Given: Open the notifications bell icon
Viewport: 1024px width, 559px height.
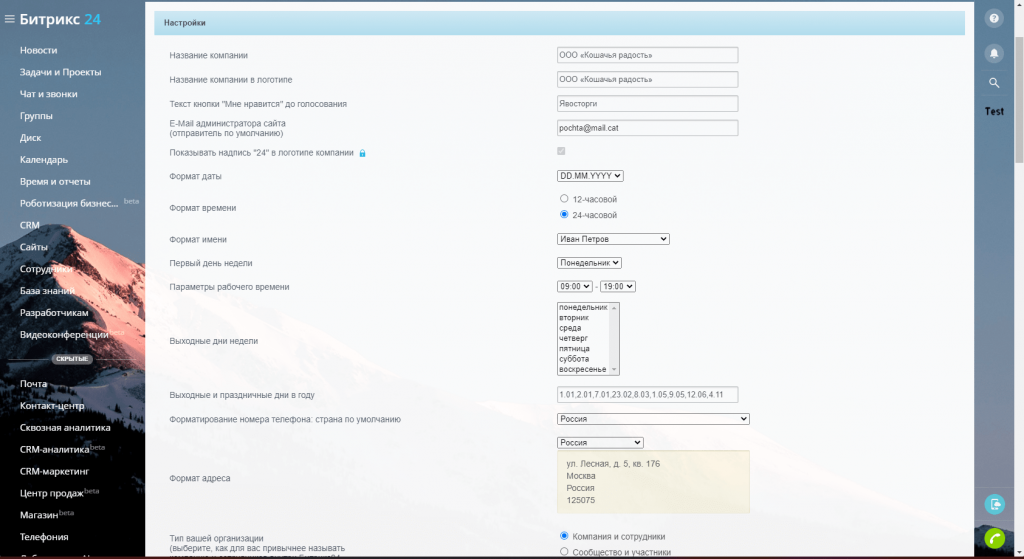Looking at the screenshot, I should pos(994,53).
